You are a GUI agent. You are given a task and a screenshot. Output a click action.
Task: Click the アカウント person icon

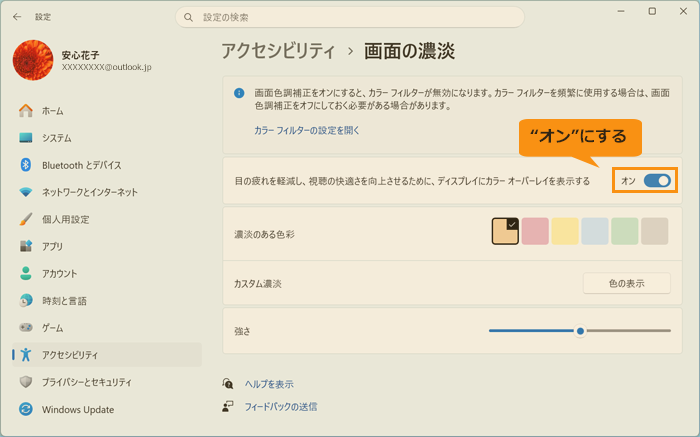pyautogui.click(x=26, y=274)
